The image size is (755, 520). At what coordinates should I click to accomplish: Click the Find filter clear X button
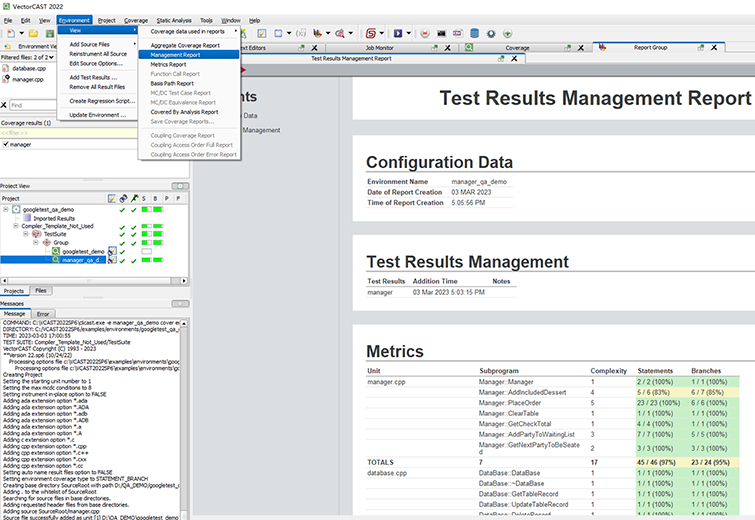(4, 105)
